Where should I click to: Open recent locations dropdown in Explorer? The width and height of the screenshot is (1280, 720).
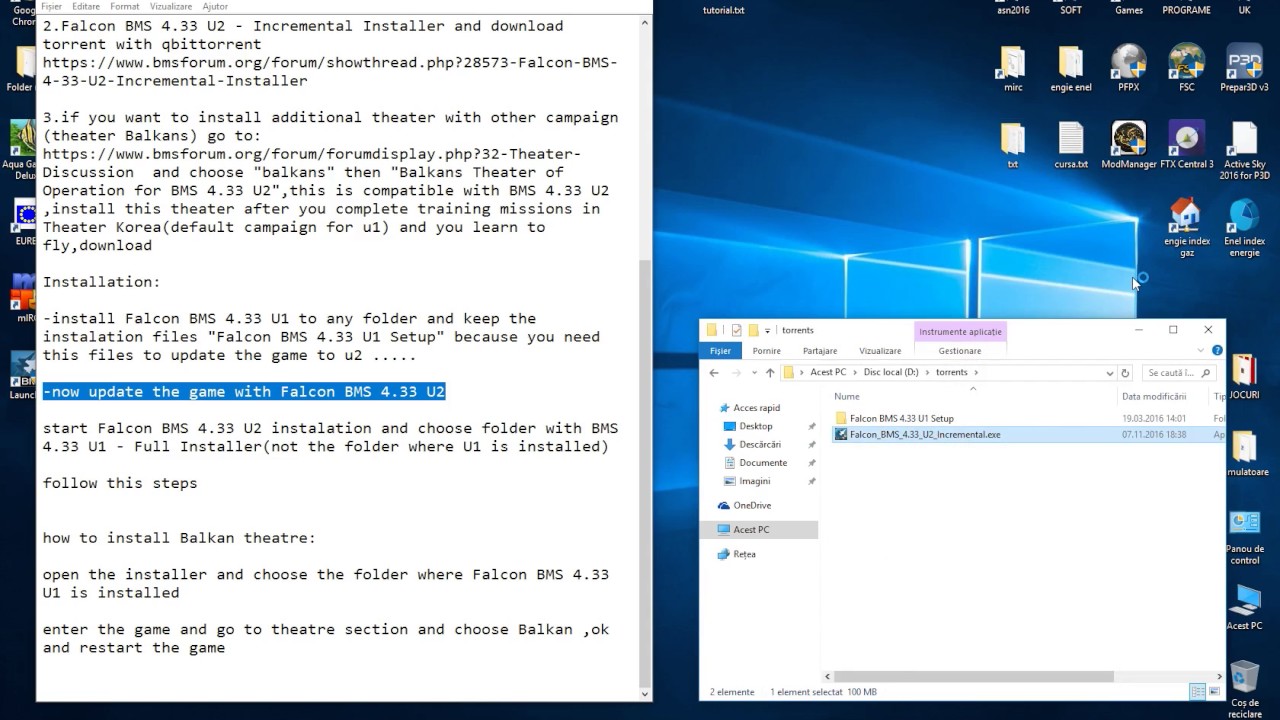click(x=754, y=372)
